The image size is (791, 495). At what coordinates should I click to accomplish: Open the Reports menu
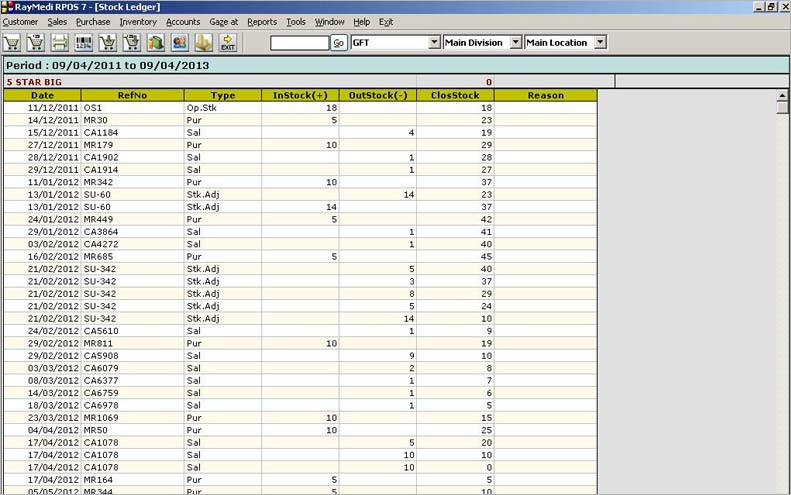click(262, 22)
